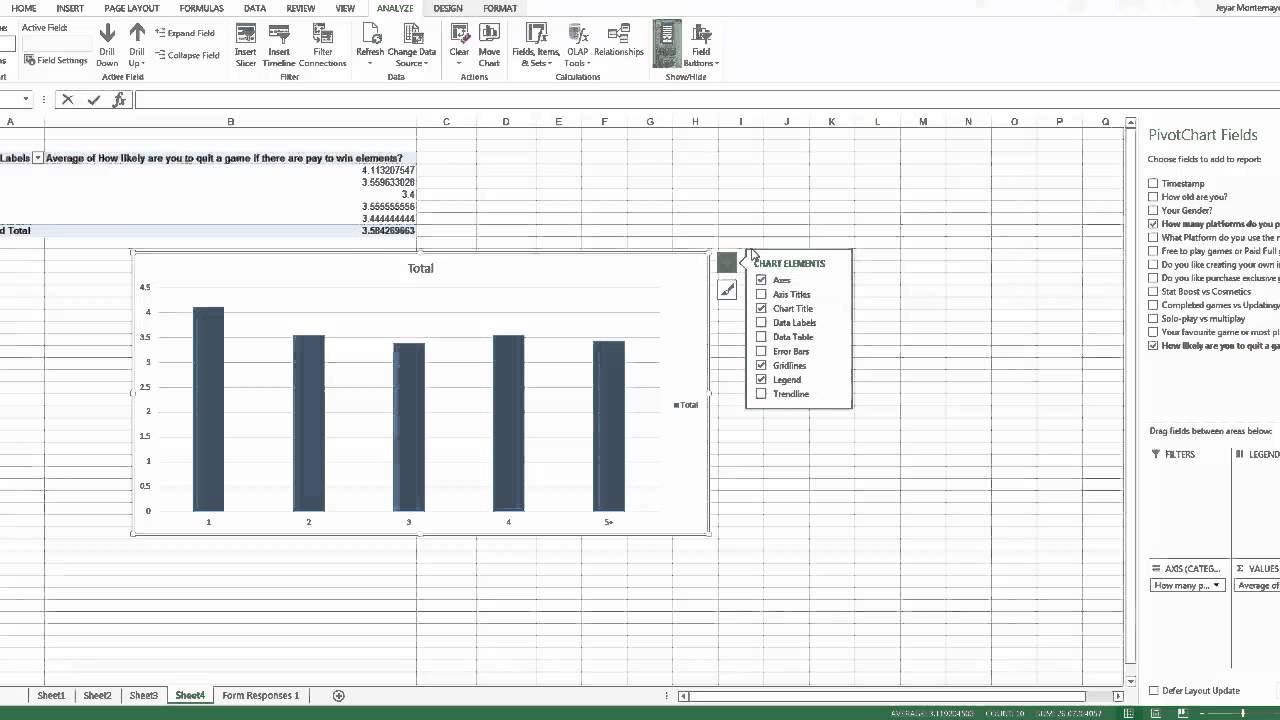Click the horizontal scrollbar right arrow

tap(1118, 696)
